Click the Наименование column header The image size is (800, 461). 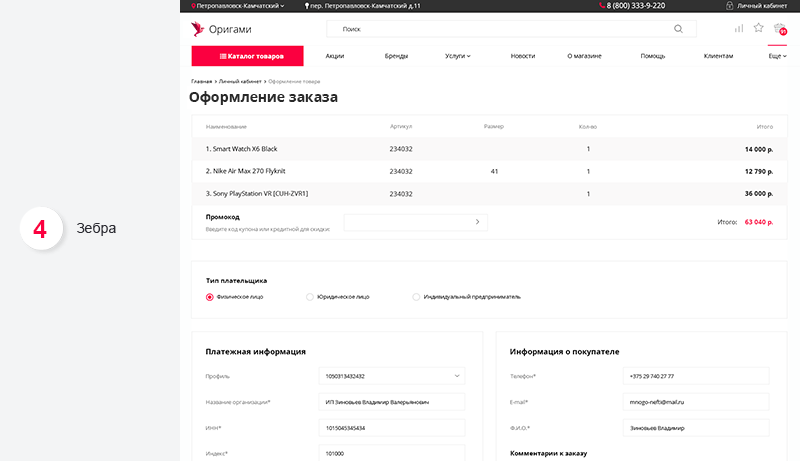point(226,126)
